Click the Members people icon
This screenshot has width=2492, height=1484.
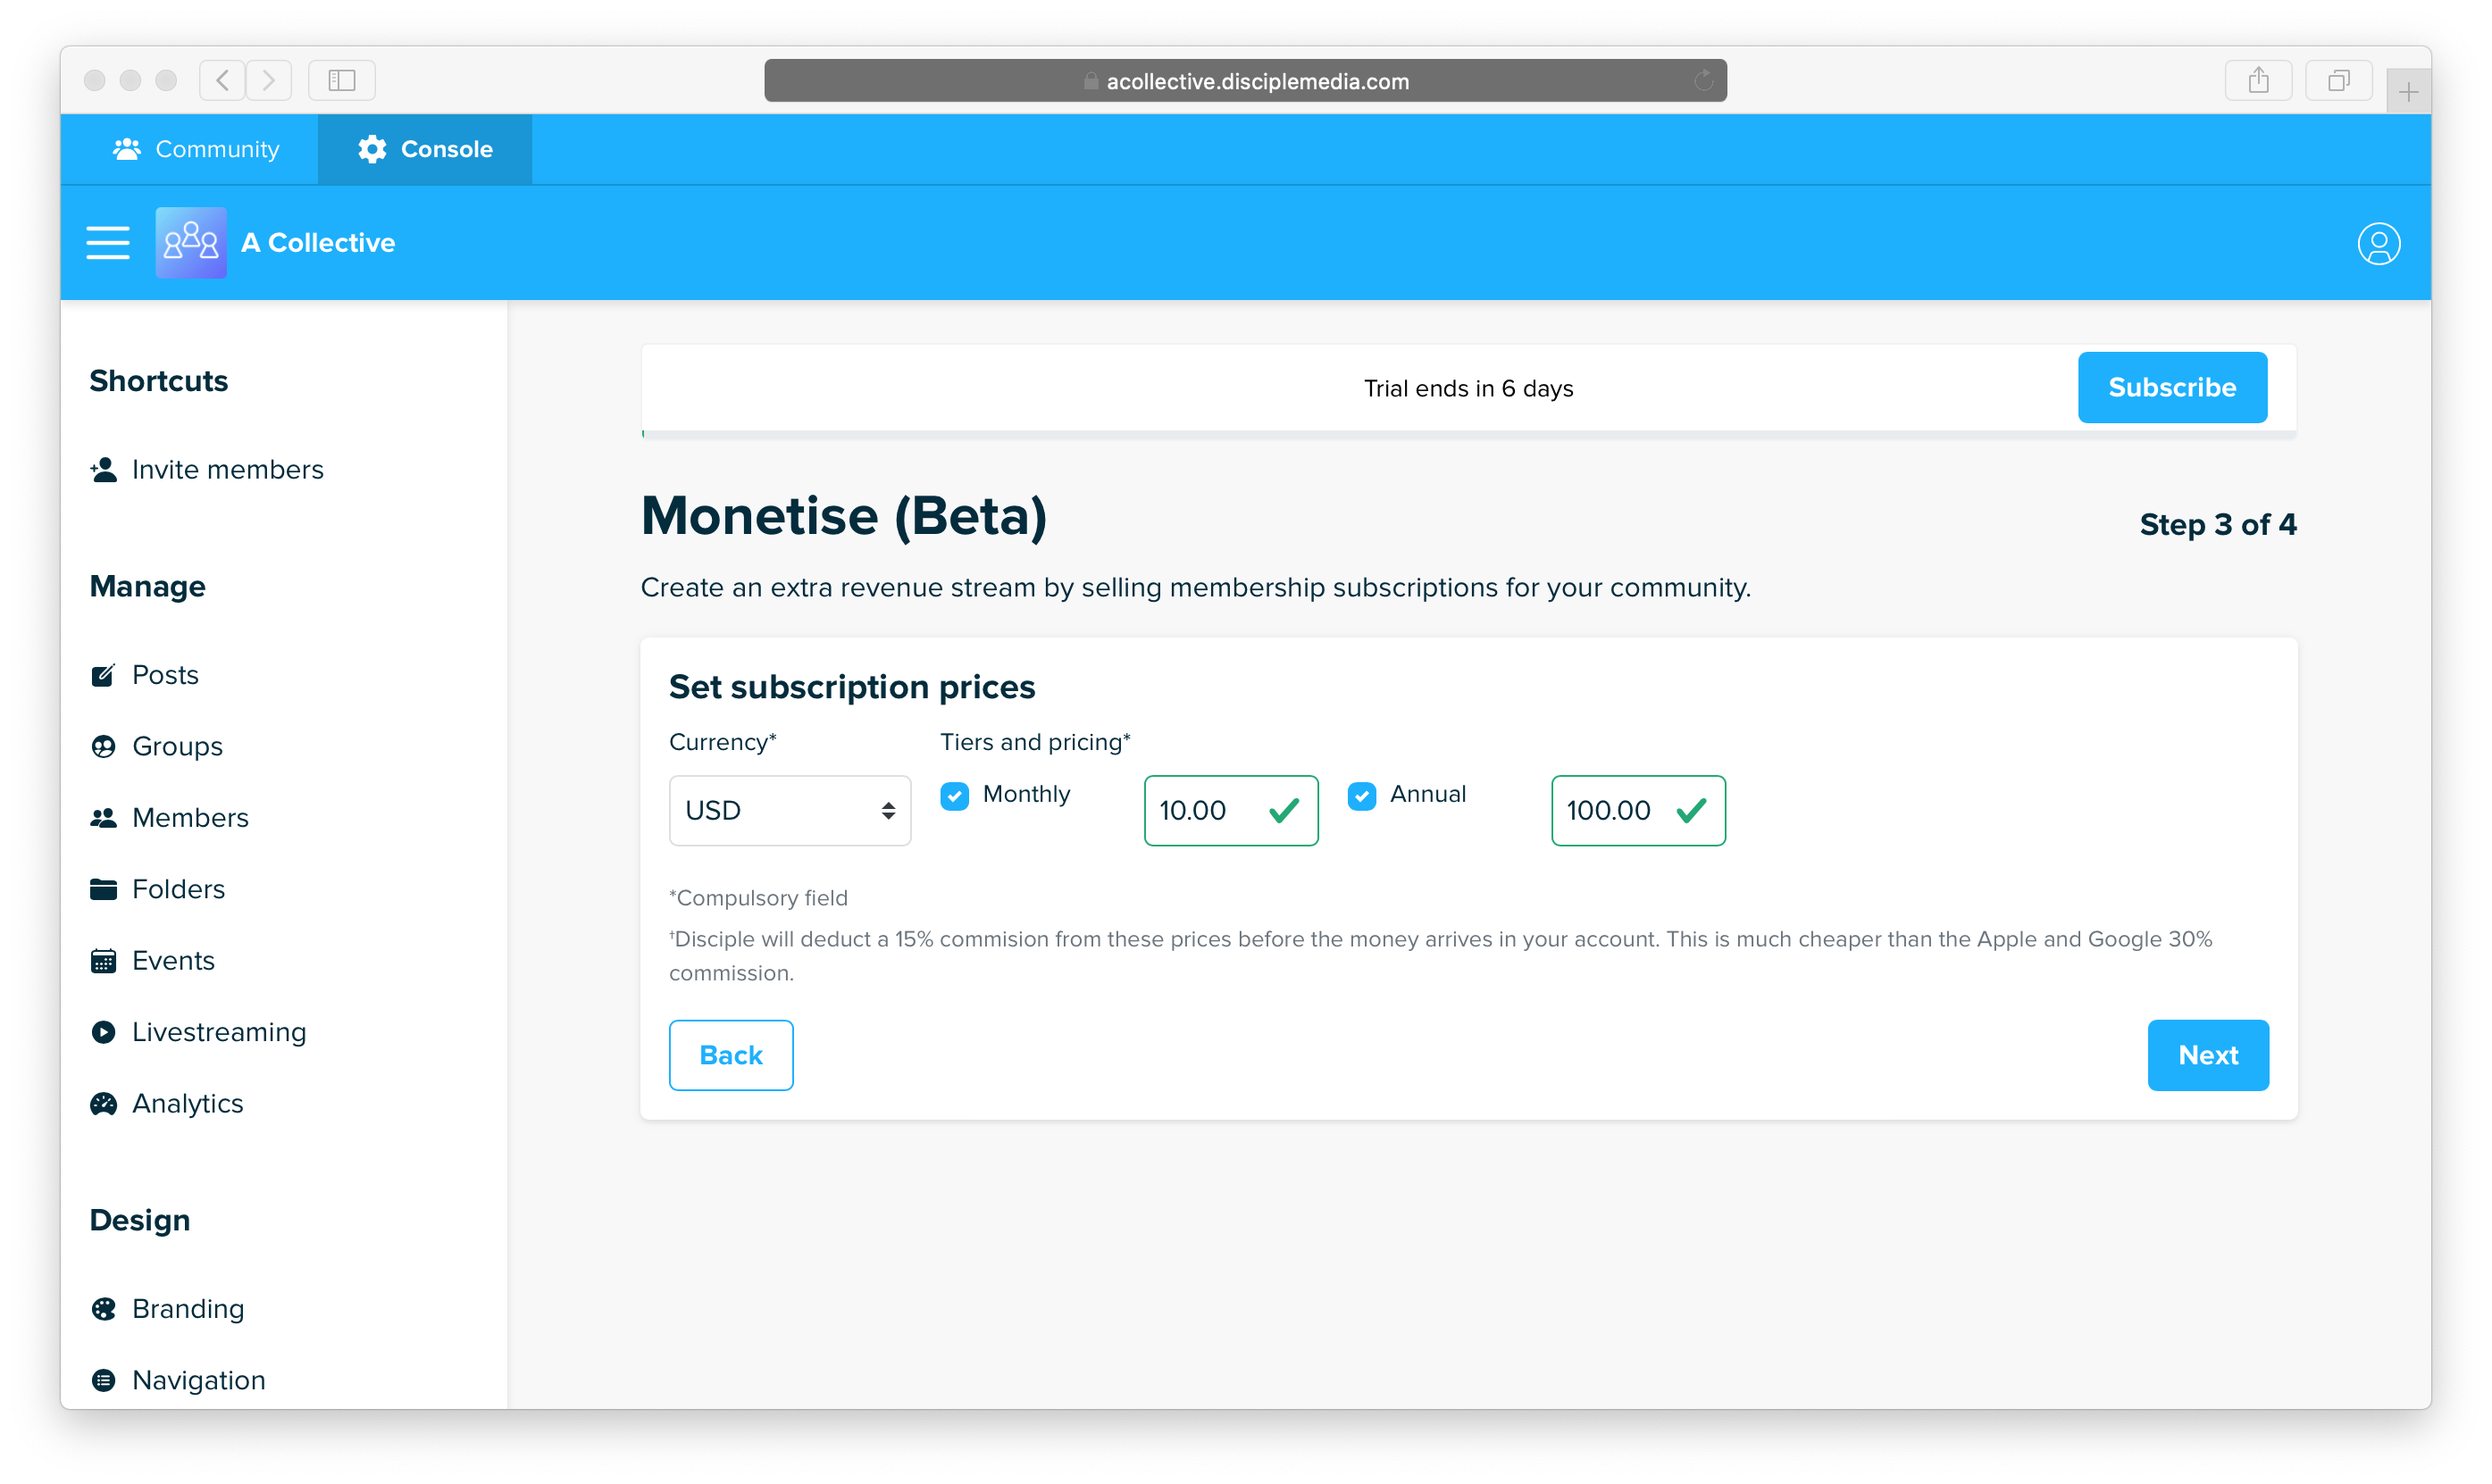pos(103,818)
